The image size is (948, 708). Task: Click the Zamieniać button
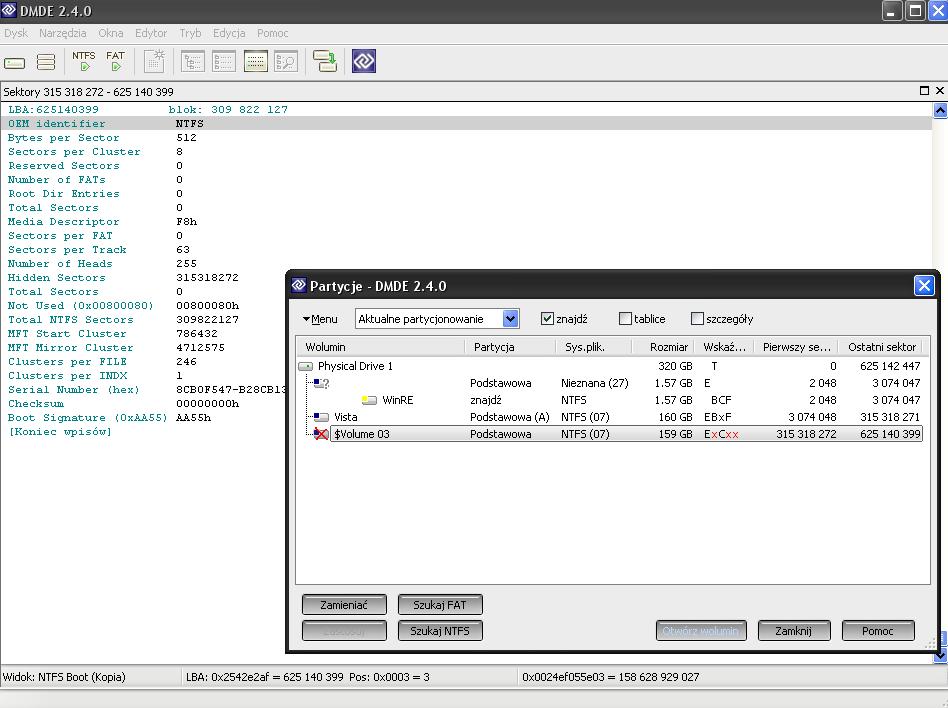tap(344, 605)
